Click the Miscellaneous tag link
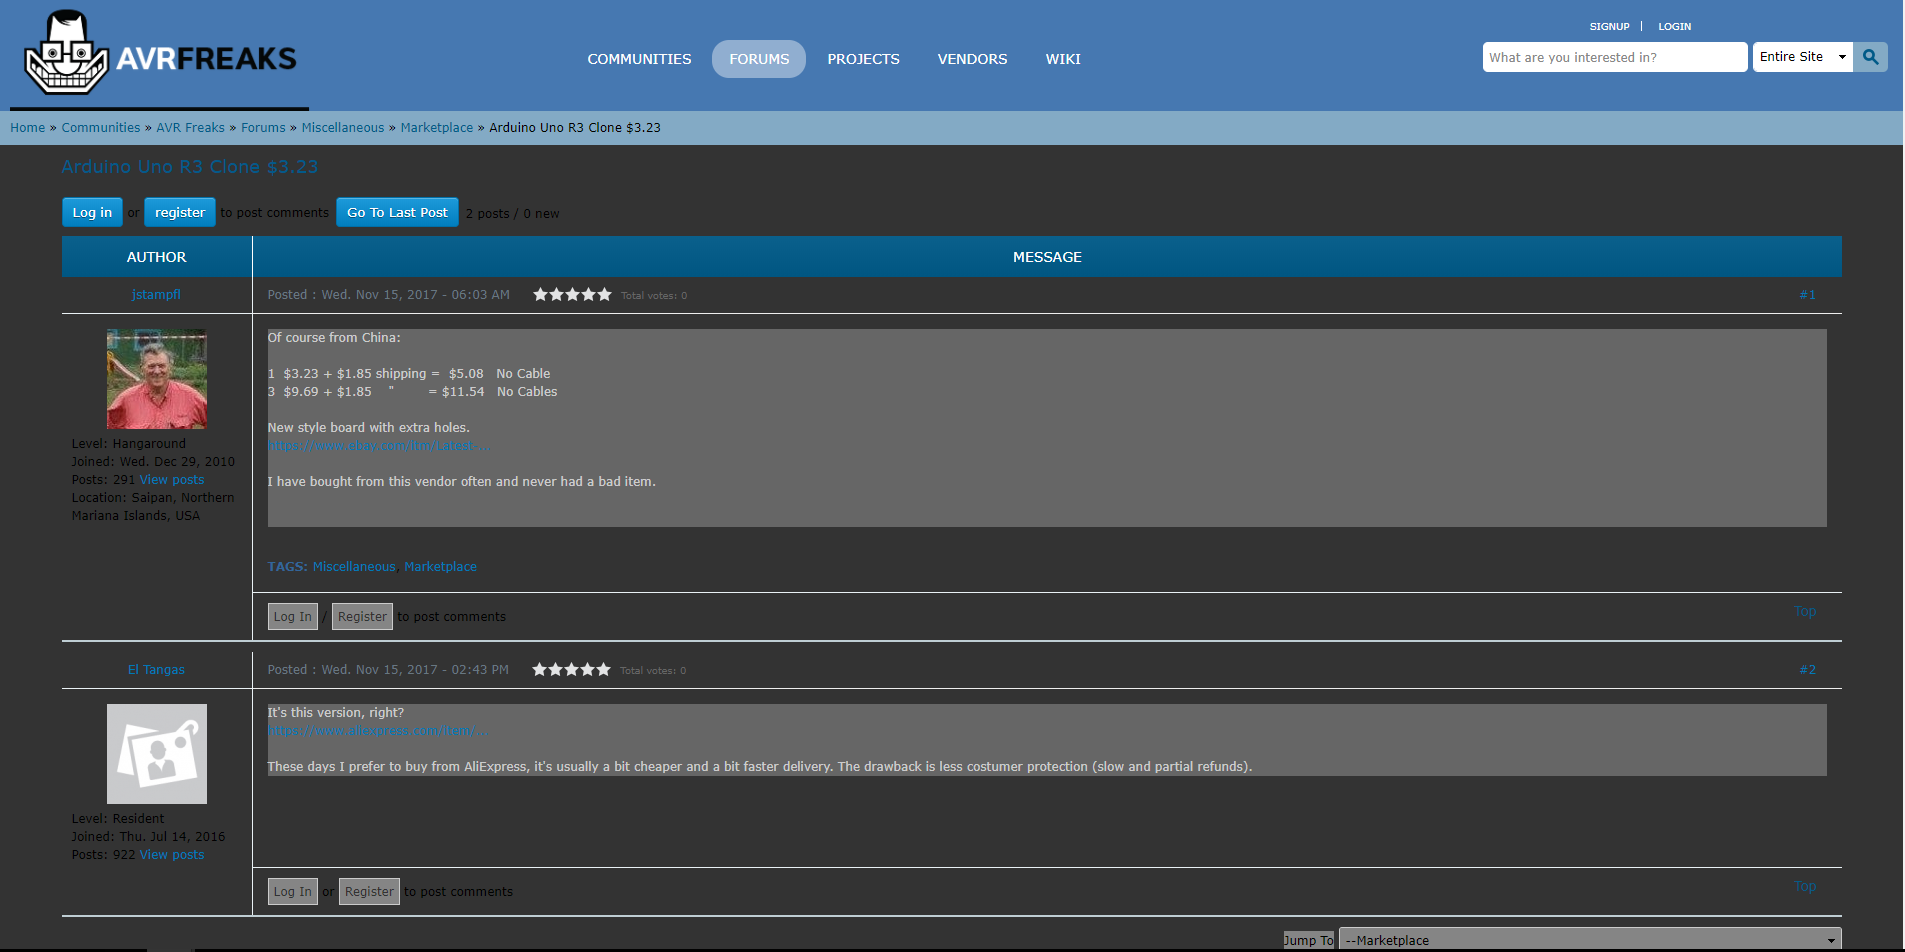Viewport: 1905px width, 952px height. (354, 567)
